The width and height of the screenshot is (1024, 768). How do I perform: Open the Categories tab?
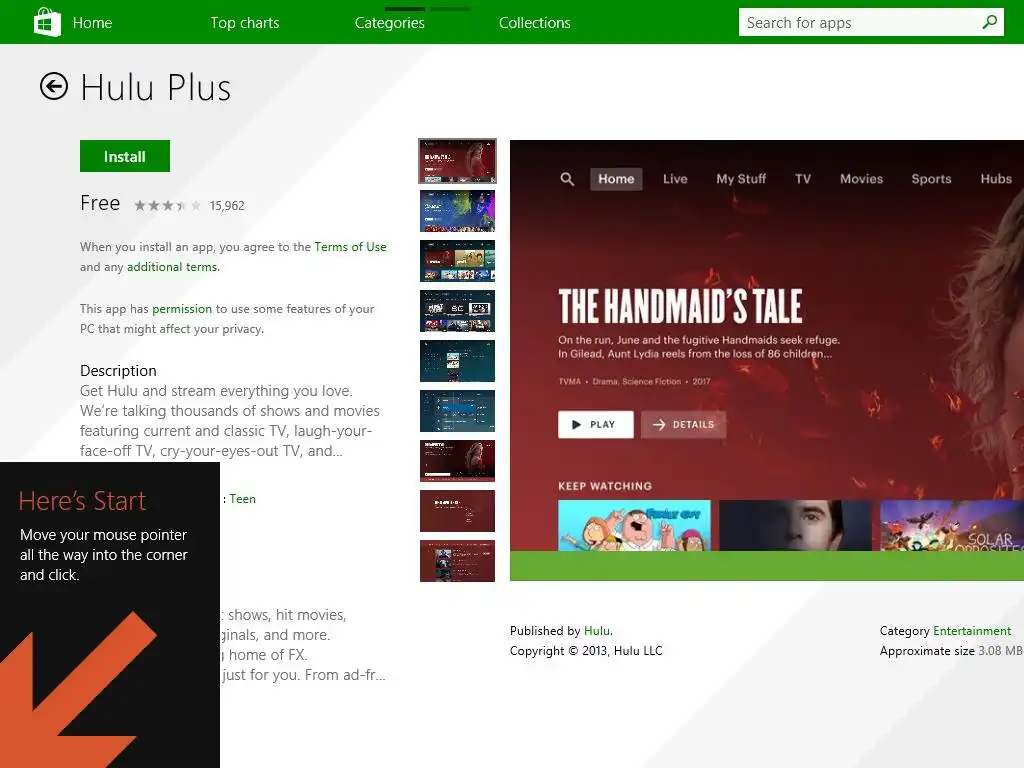390,23
